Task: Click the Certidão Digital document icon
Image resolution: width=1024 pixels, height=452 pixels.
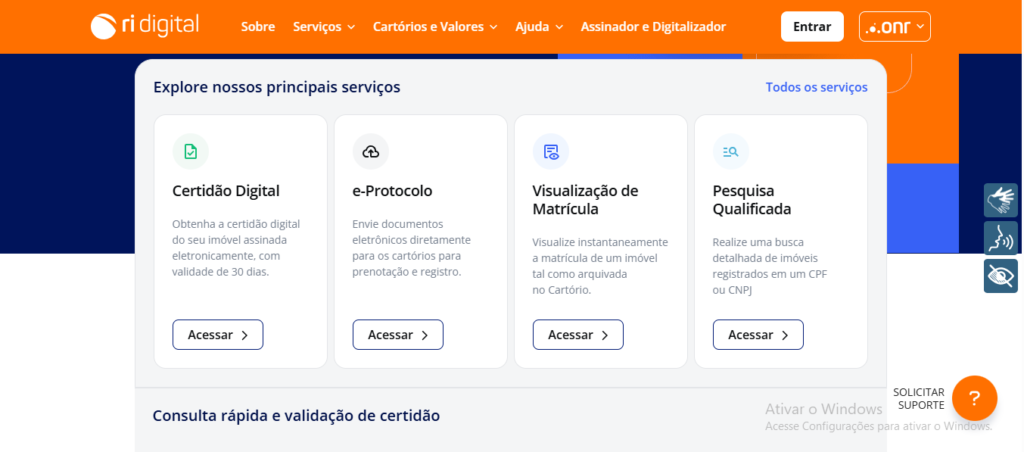Action: click(x=191, y=151)
